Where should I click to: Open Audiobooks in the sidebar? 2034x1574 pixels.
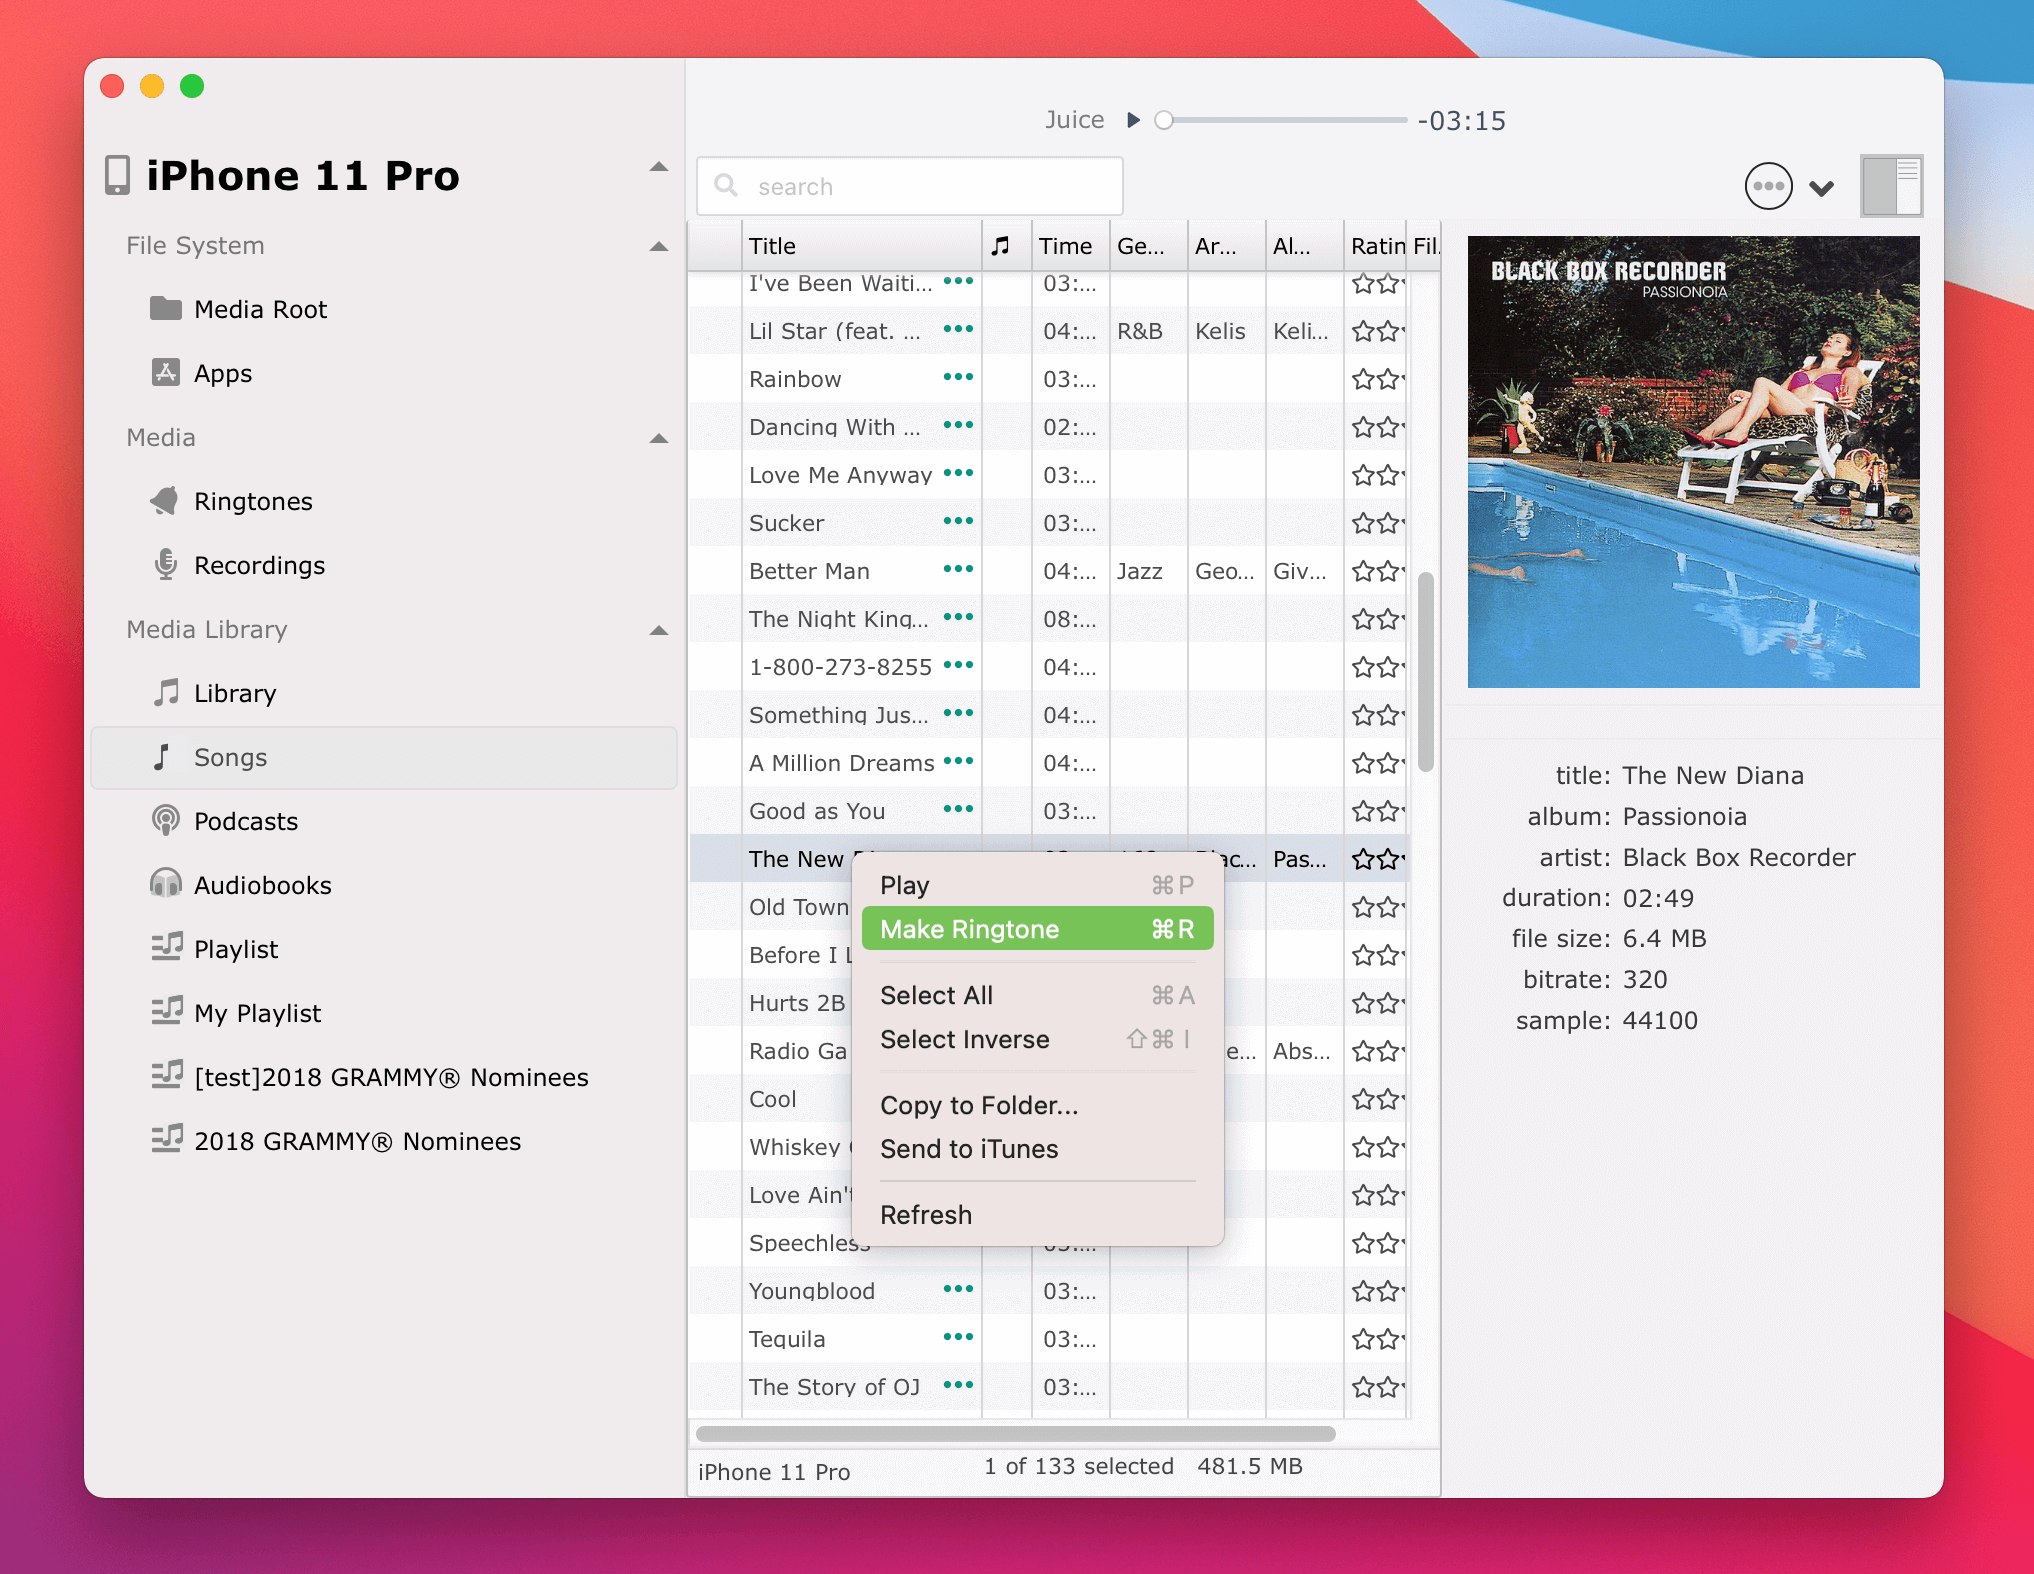point(240,885)
